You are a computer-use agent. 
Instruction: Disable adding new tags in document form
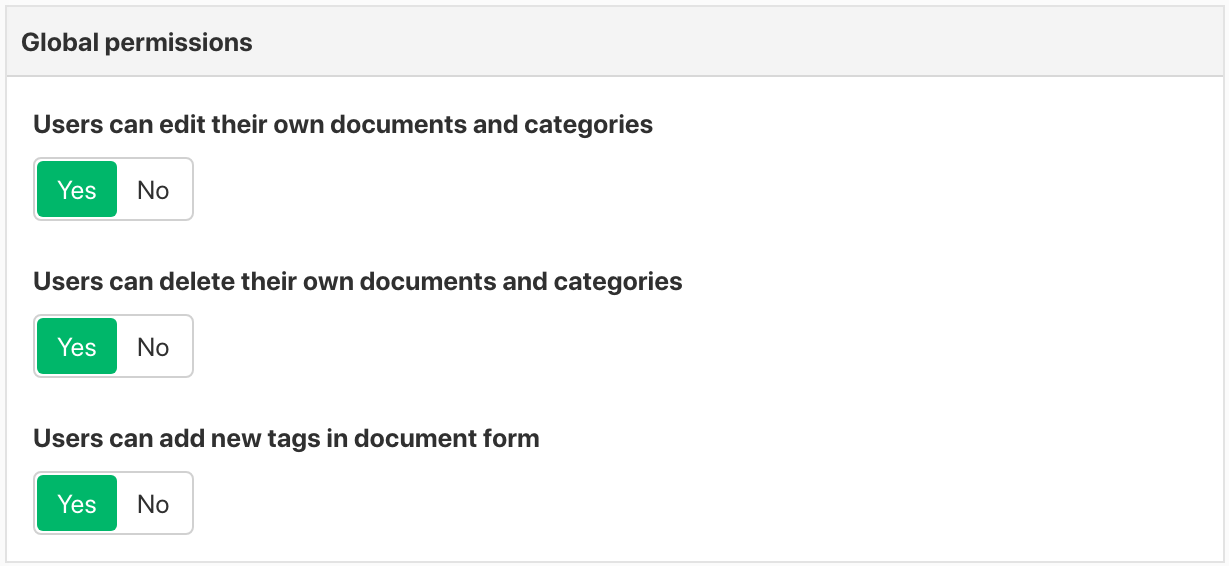(153, 504)
